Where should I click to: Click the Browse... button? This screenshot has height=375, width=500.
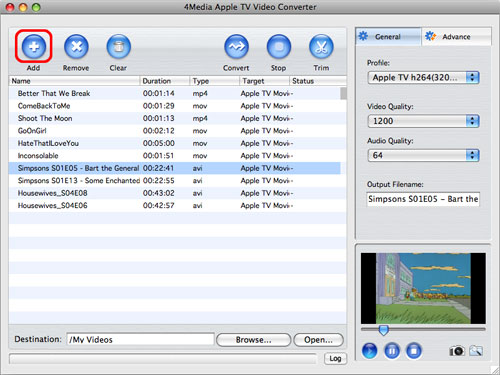click(254, 340)
